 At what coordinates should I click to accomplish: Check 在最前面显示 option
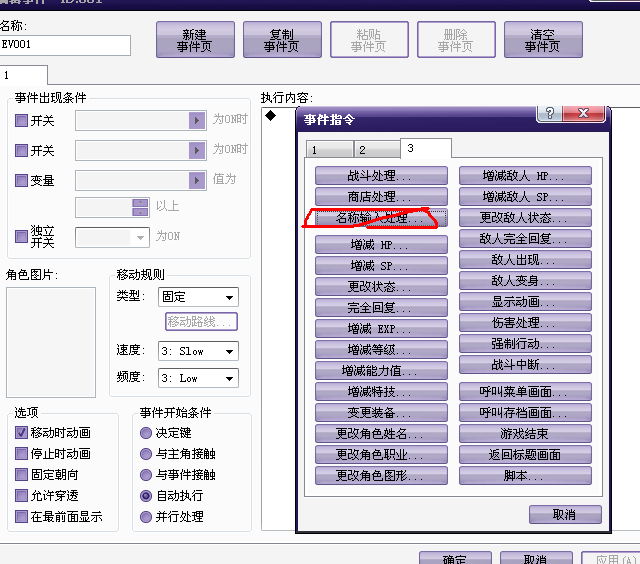pyautogui.click(x=21, y=517)
